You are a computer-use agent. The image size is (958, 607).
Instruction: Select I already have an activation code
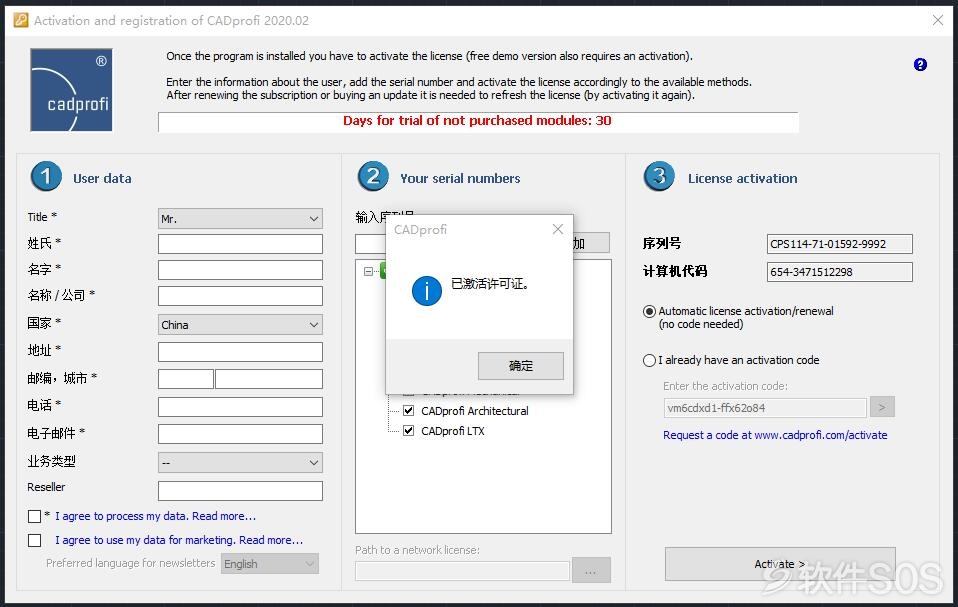649,360
